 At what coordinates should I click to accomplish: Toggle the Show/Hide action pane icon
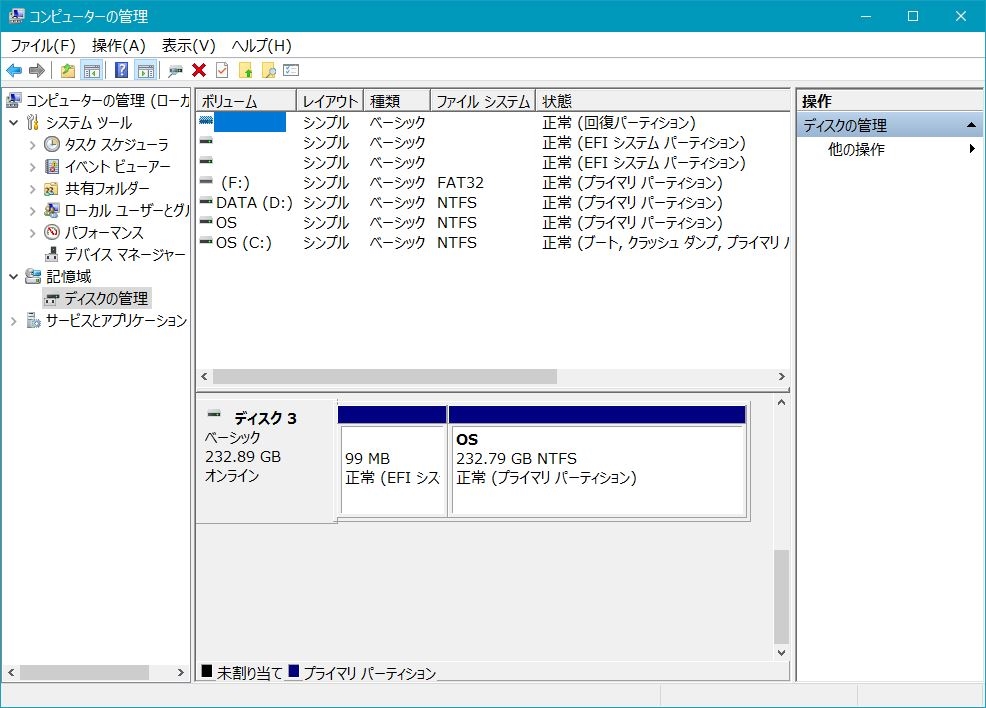click(x=146, y=70)
